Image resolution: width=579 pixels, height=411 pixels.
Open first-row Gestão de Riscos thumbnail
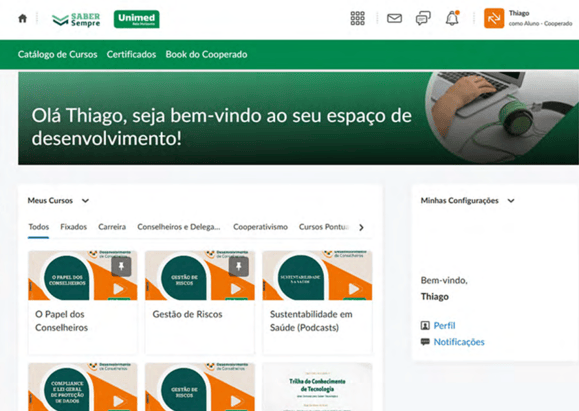[200, 275]
